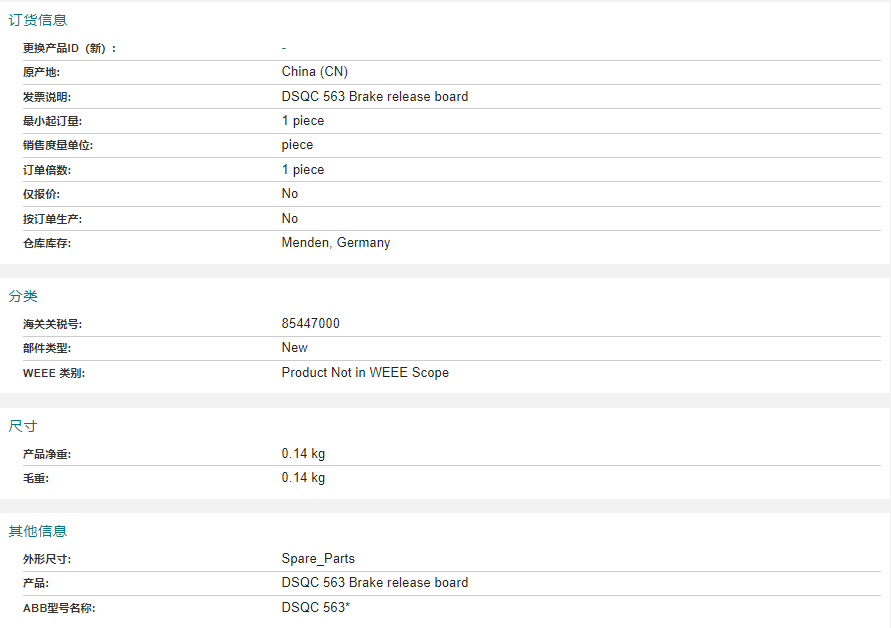Click the 产品 DSQC 563 Brake release board value
The image size is (891, 628).
[374, 583]
